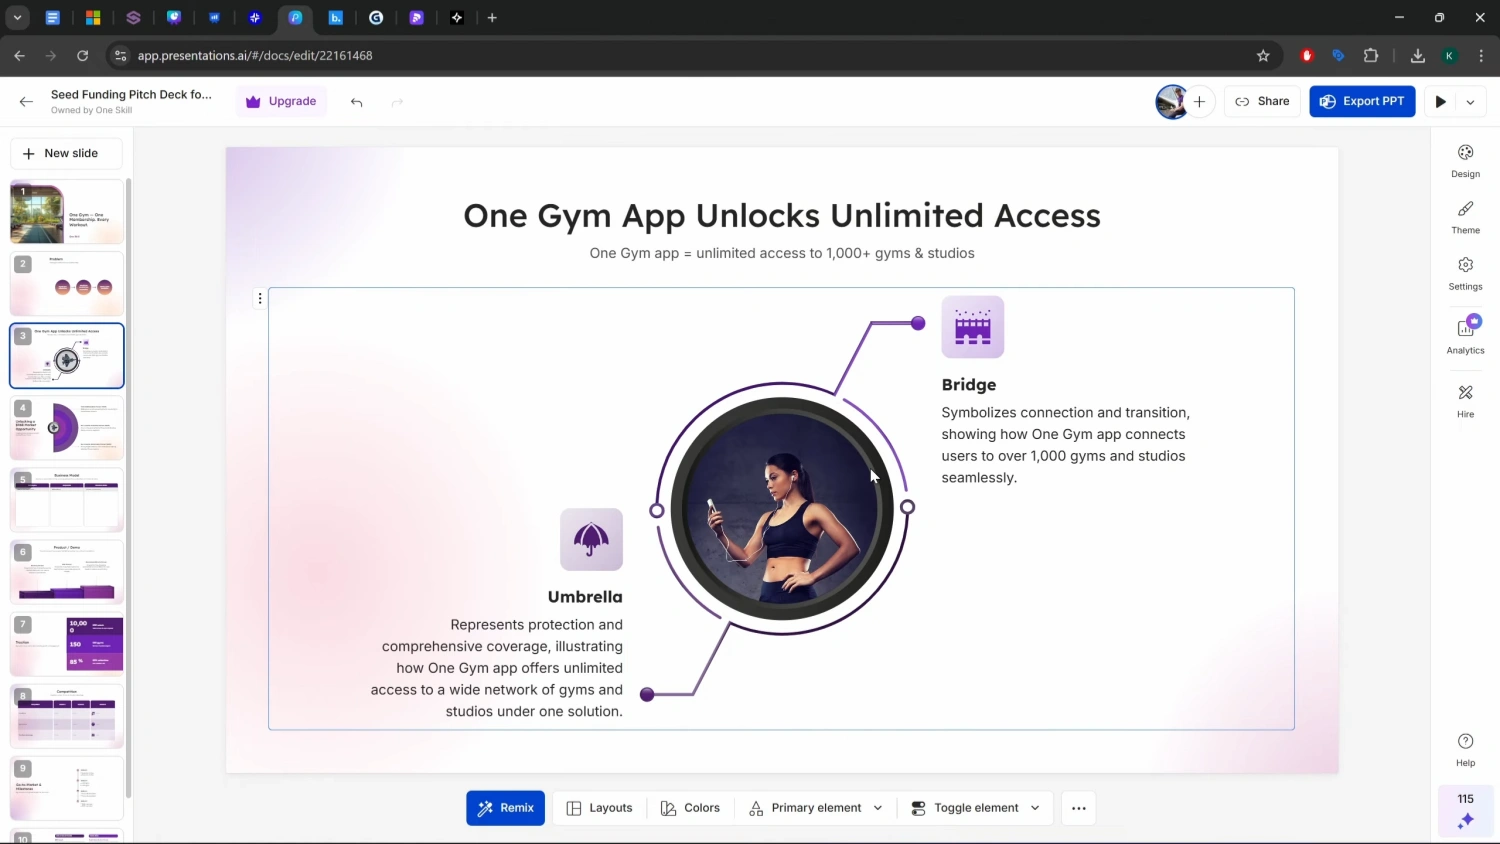Open the Layouts menu

point(600,808)
